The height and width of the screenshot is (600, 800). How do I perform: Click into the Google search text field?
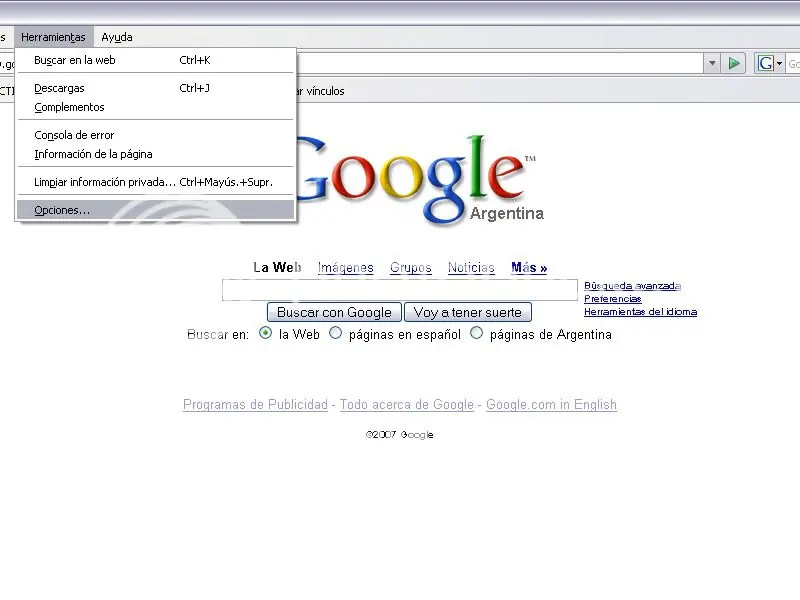399,290
